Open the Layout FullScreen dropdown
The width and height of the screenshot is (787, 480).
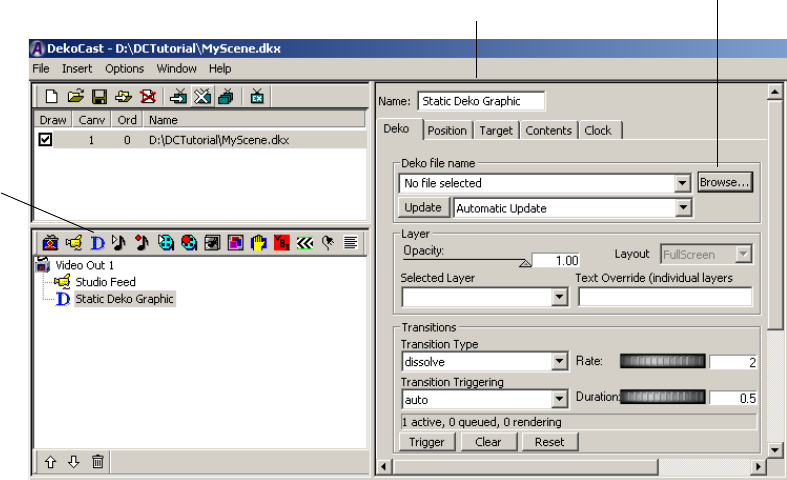pyautogui.click(x=743, y=254)
